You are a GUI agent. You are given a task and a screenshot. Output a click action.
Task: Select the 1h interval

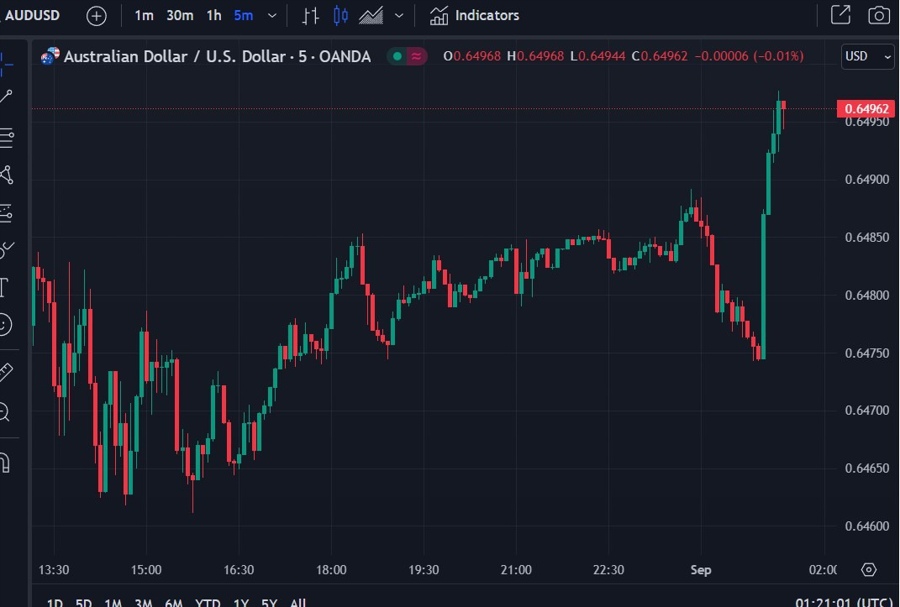point(214,15)
